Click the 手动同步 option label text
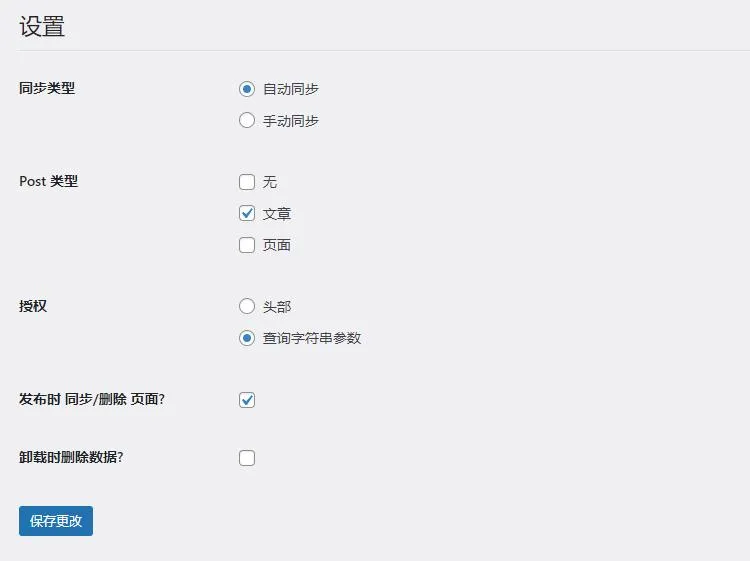Screen dimensions: 750x561 tap(291, 121)
